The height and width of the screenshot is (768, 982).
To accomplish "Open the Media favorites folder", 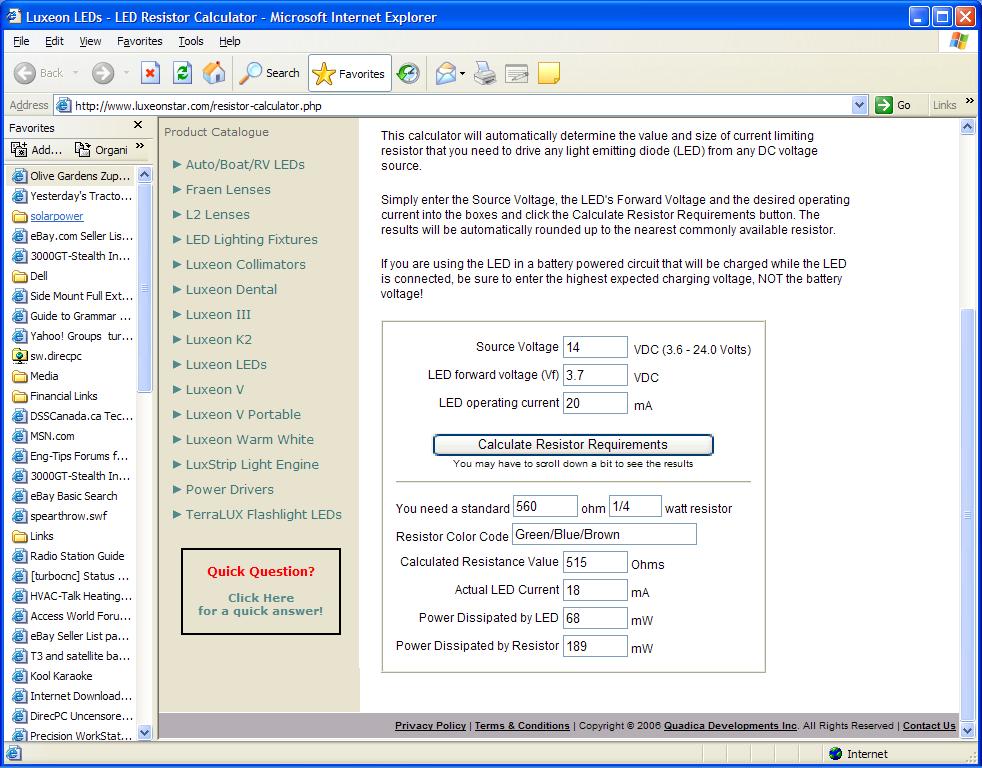I will [36, 376].
